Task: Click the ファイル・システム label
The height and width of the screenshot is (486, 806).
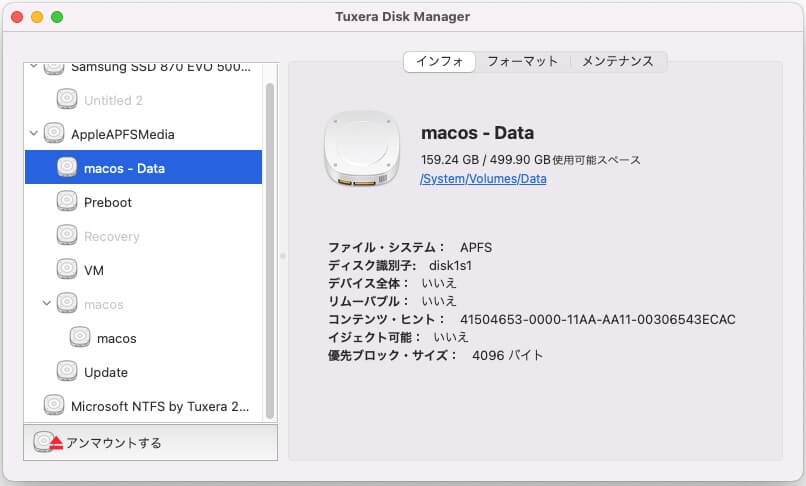Action: [x=387, y=247]
